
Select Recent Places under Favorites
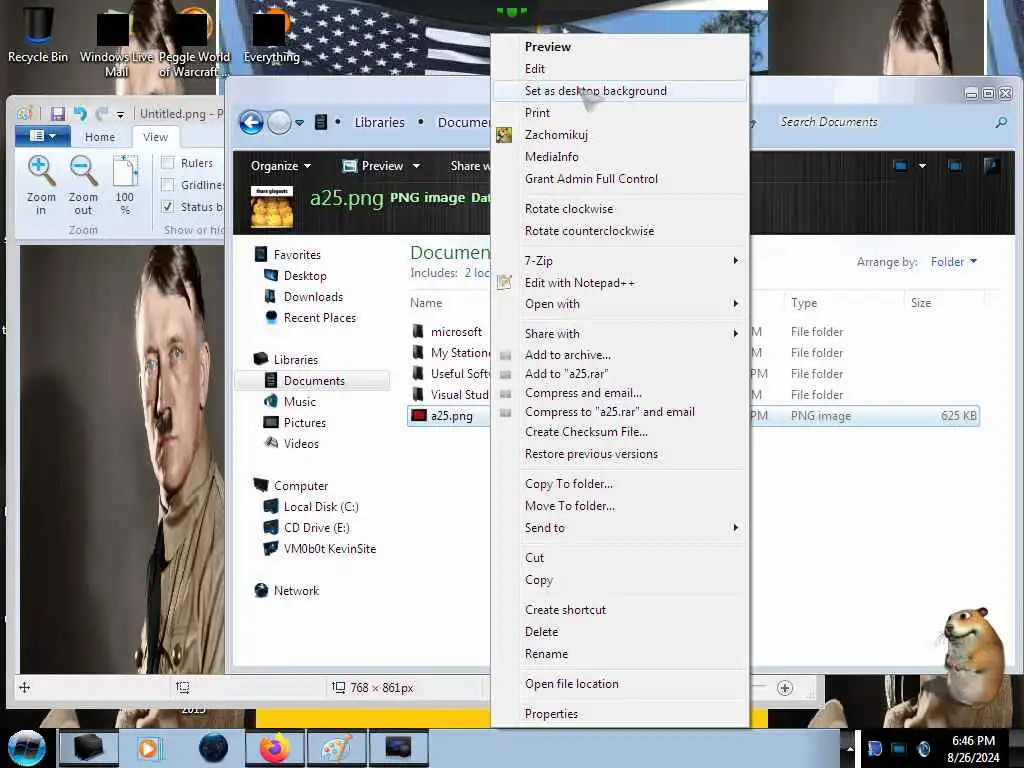[320, 317]
